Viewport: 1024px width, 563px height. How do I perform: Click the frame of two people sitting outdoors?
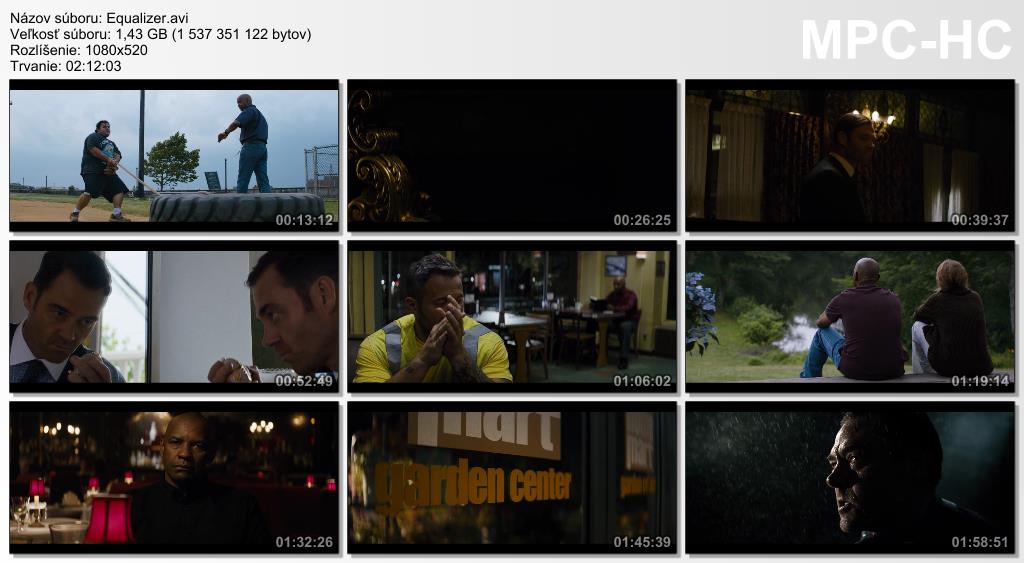pos(850,316)
